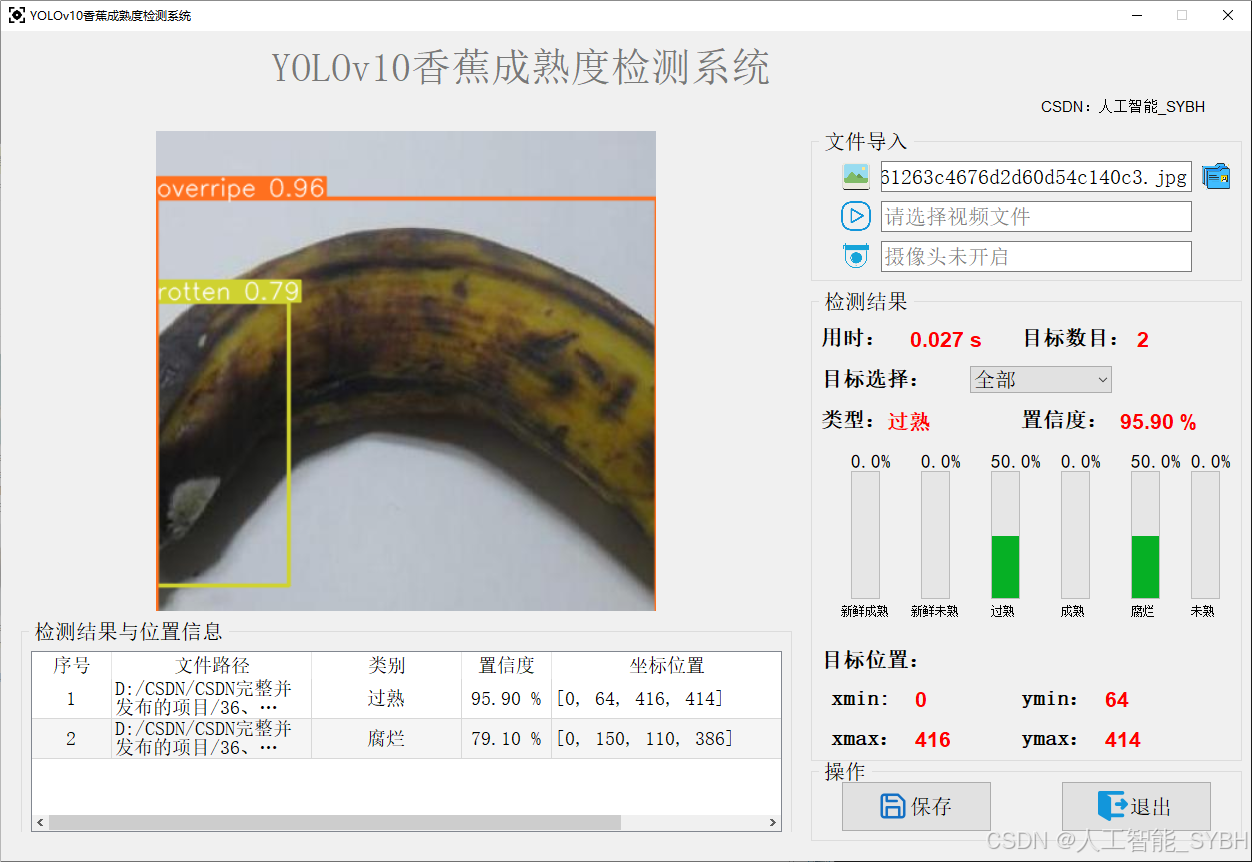Click file path cell in row 1
The width and height of the screenshot is (1252, 862).
pyautogui.click(x=212, y=698)
